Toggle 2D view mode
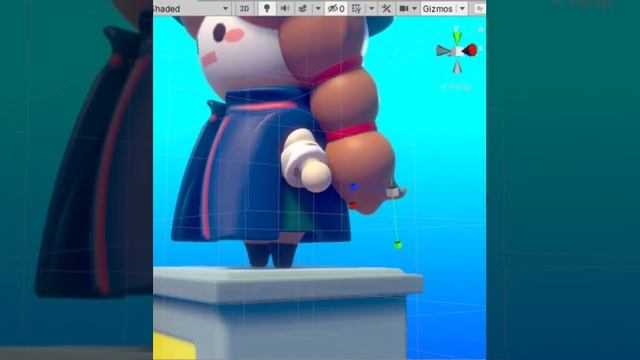Viewport: 640px width, 360px height. [244, 9]
